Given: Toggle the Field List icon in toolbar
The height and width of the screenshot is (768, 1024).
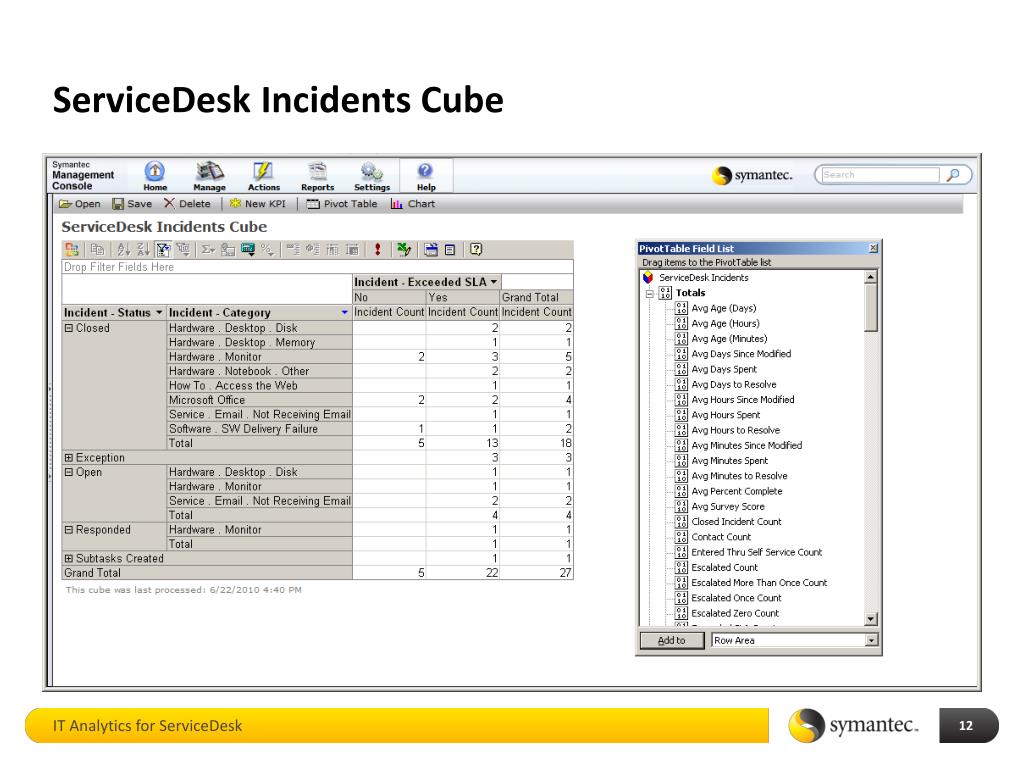Looking at the screenshot, I should [x=450, y=249].
